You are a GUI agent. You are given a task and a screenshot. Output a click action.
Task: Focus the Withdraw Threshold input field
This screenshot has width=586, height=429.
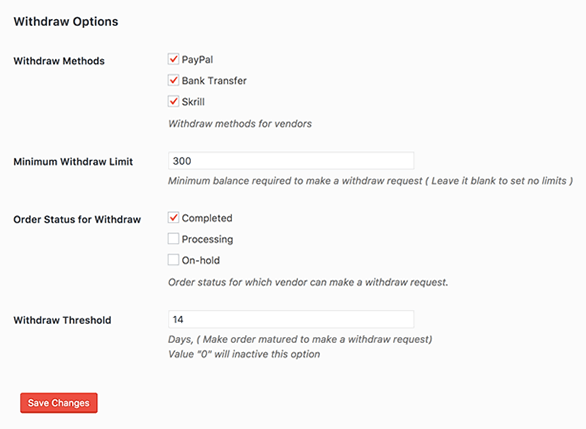click(291, 320)
